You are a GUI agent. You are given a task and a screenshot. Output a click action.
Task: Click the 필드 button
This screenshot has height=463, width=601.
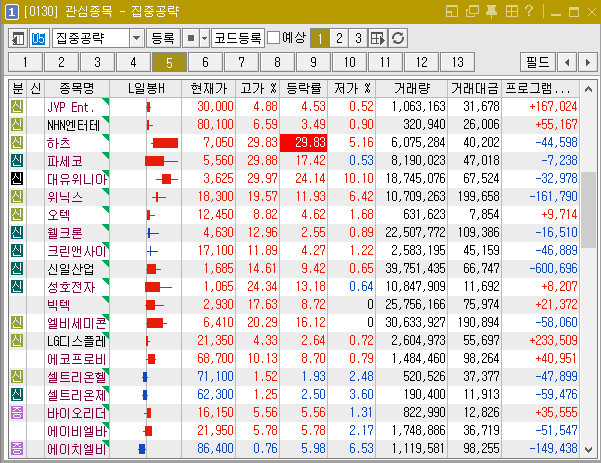pos(538,62)
